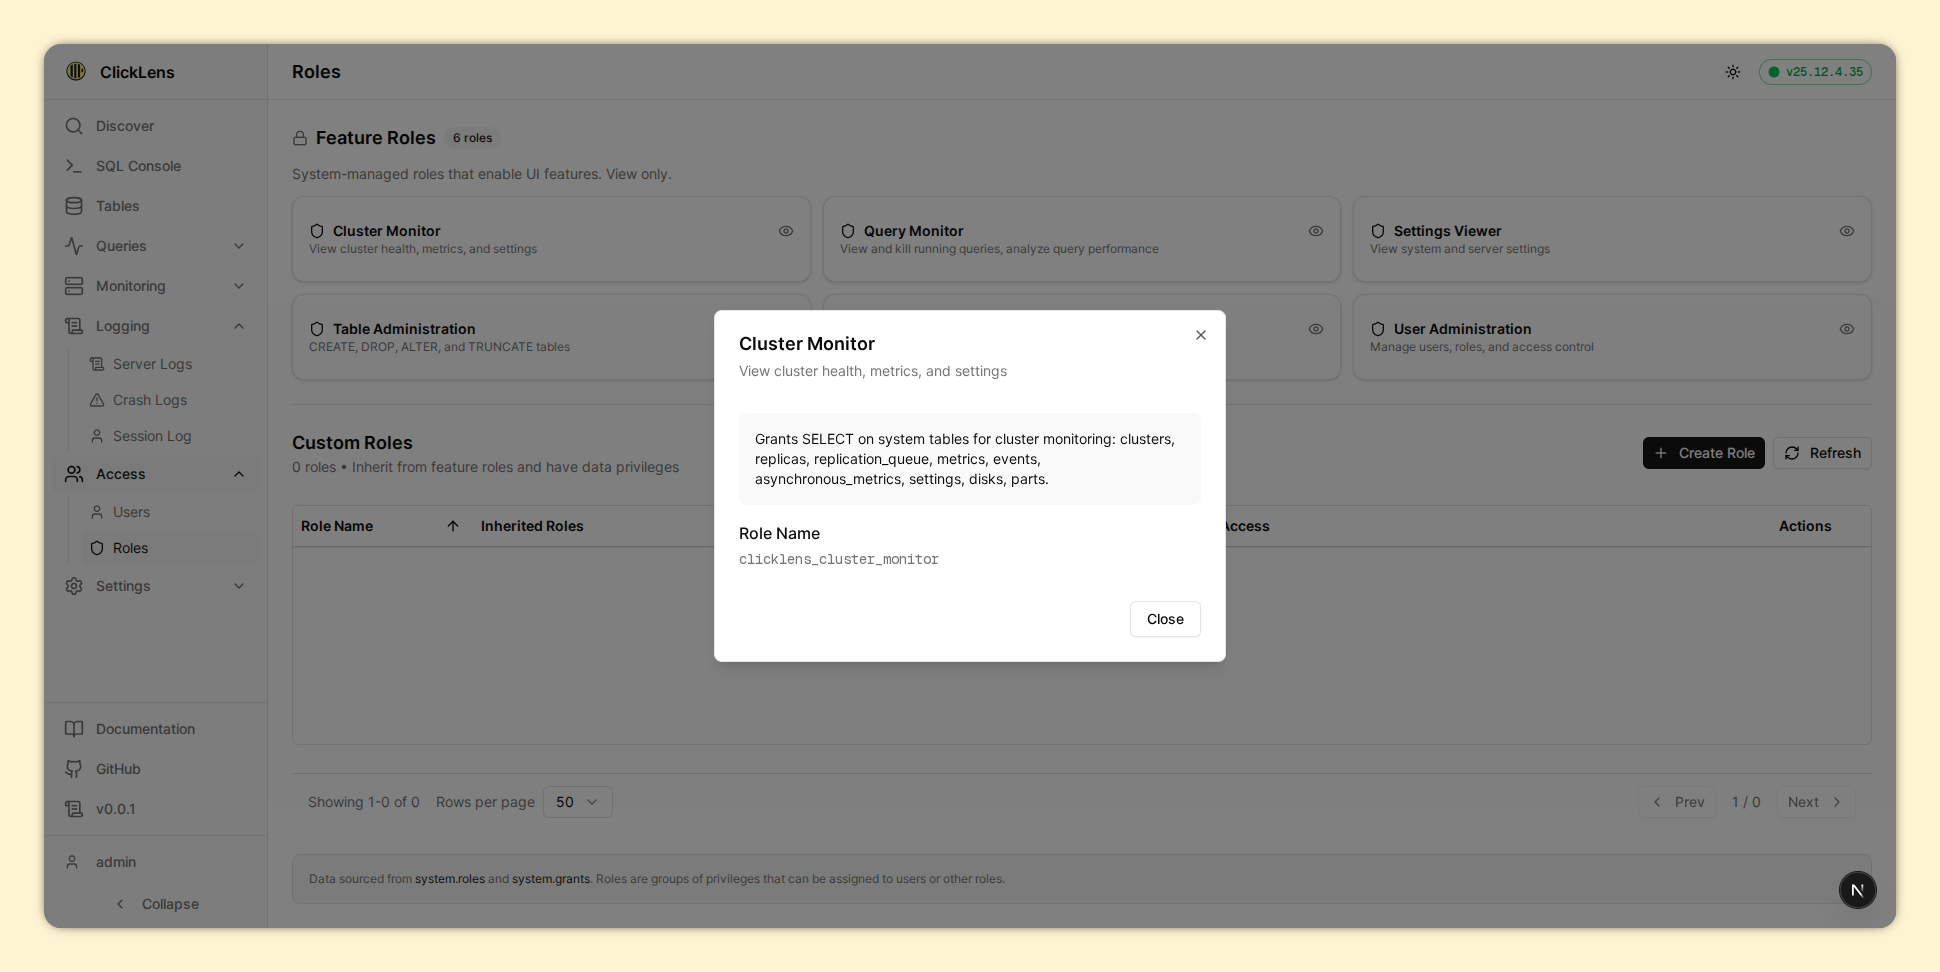Screen dimensions: 1940x972
Task: View details of Query Monitor role
Action: [1315, 231]
